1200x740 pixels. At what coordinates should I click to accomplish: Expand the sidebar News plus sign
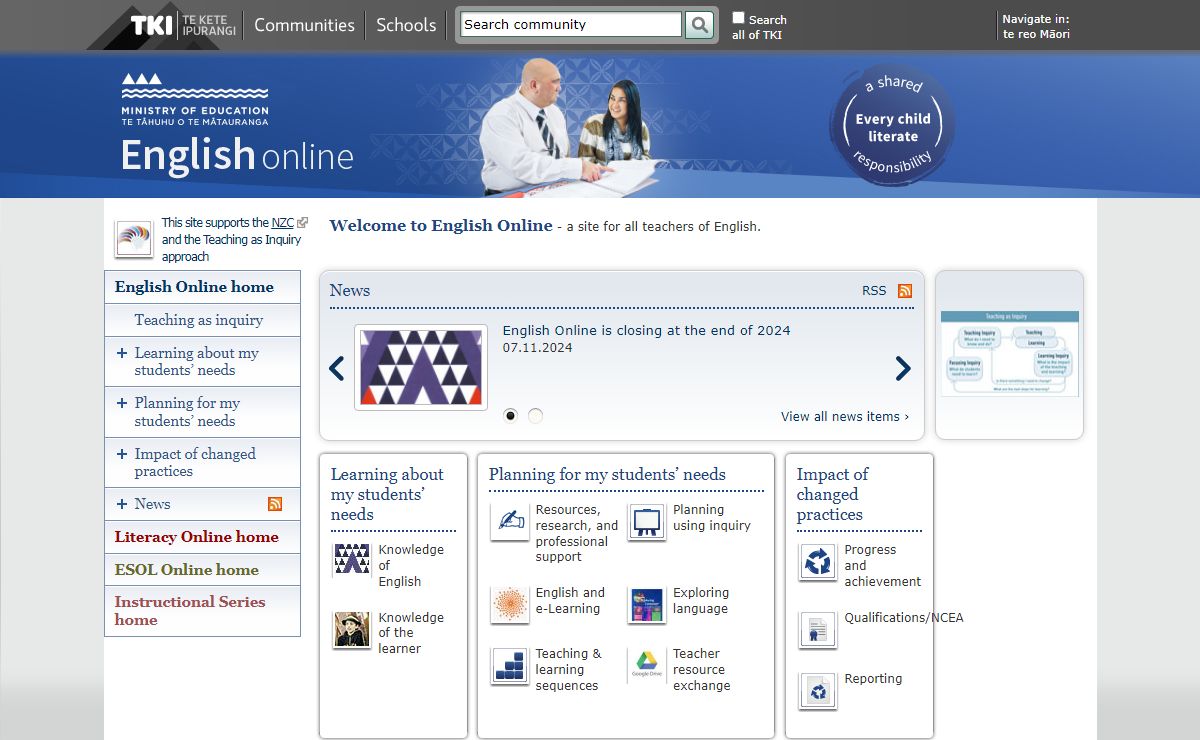click(122, 504)
